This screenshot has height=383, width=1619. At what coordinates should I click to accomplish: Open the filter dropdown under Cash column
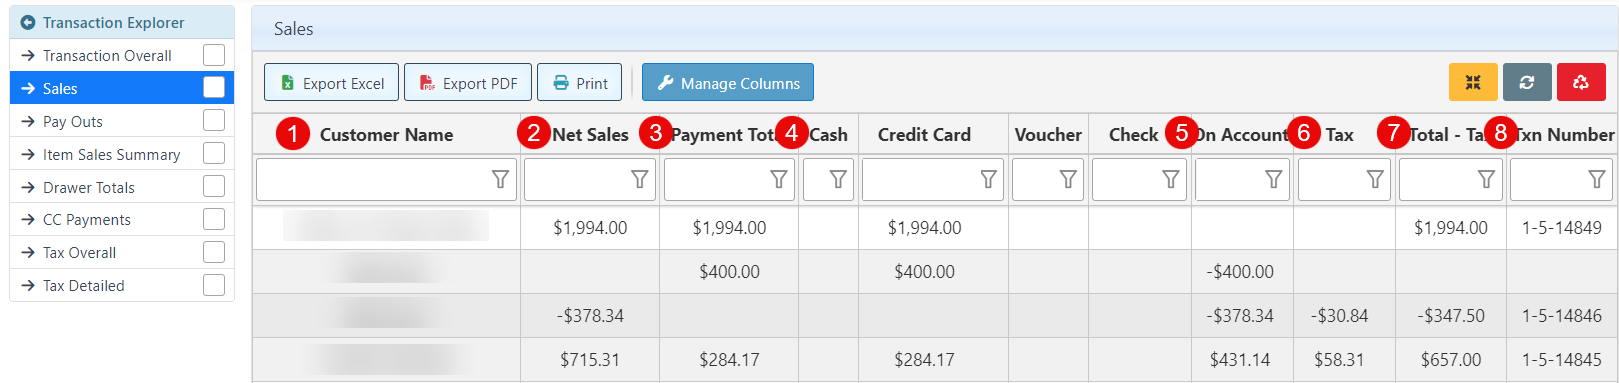click(838, 179)
